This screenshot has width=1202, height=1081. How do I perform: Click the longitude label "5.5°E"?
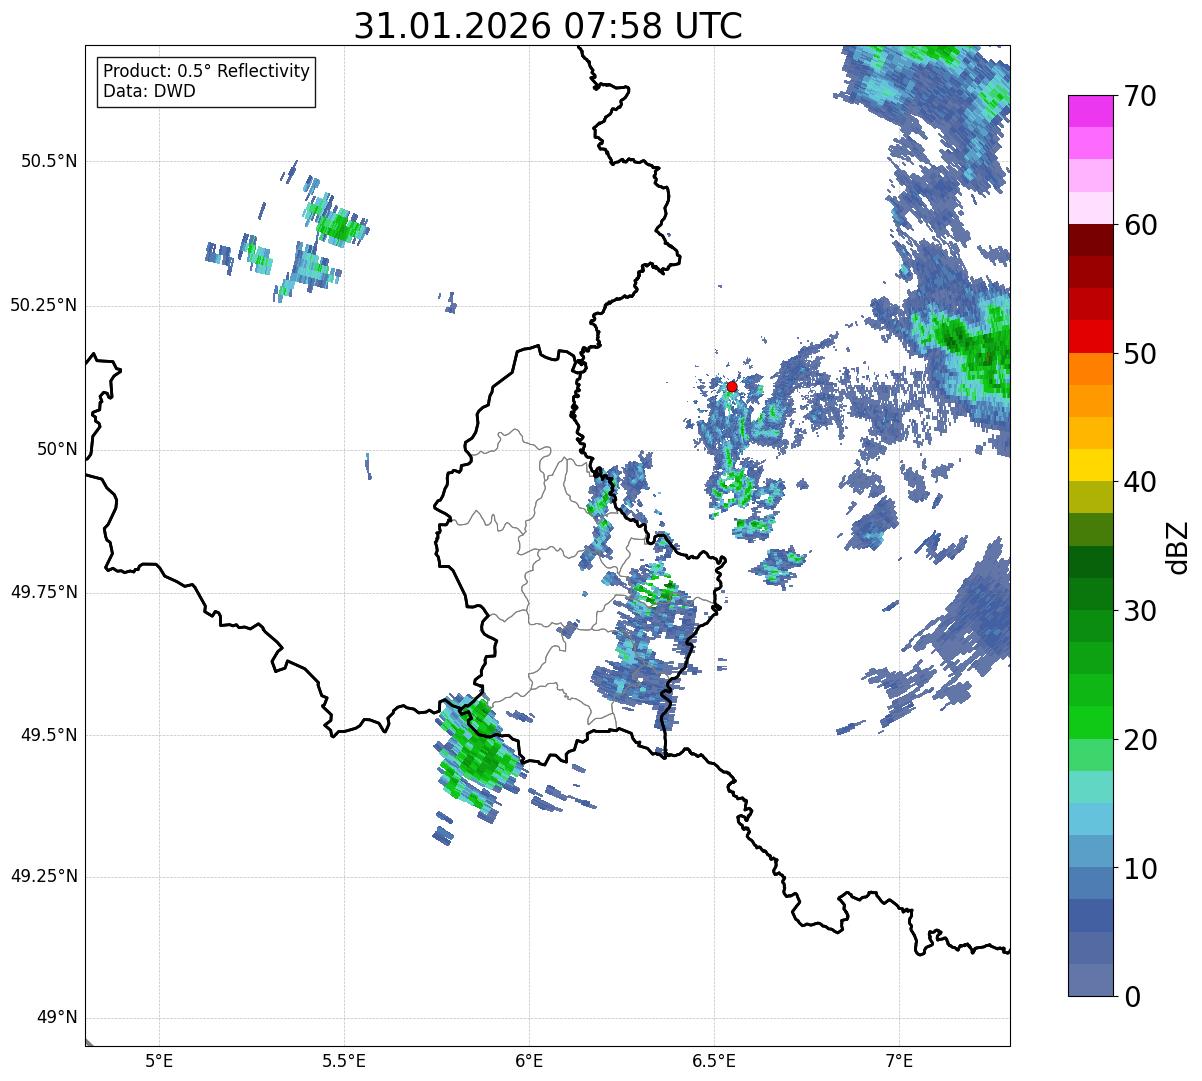[x=344, y=1060]
